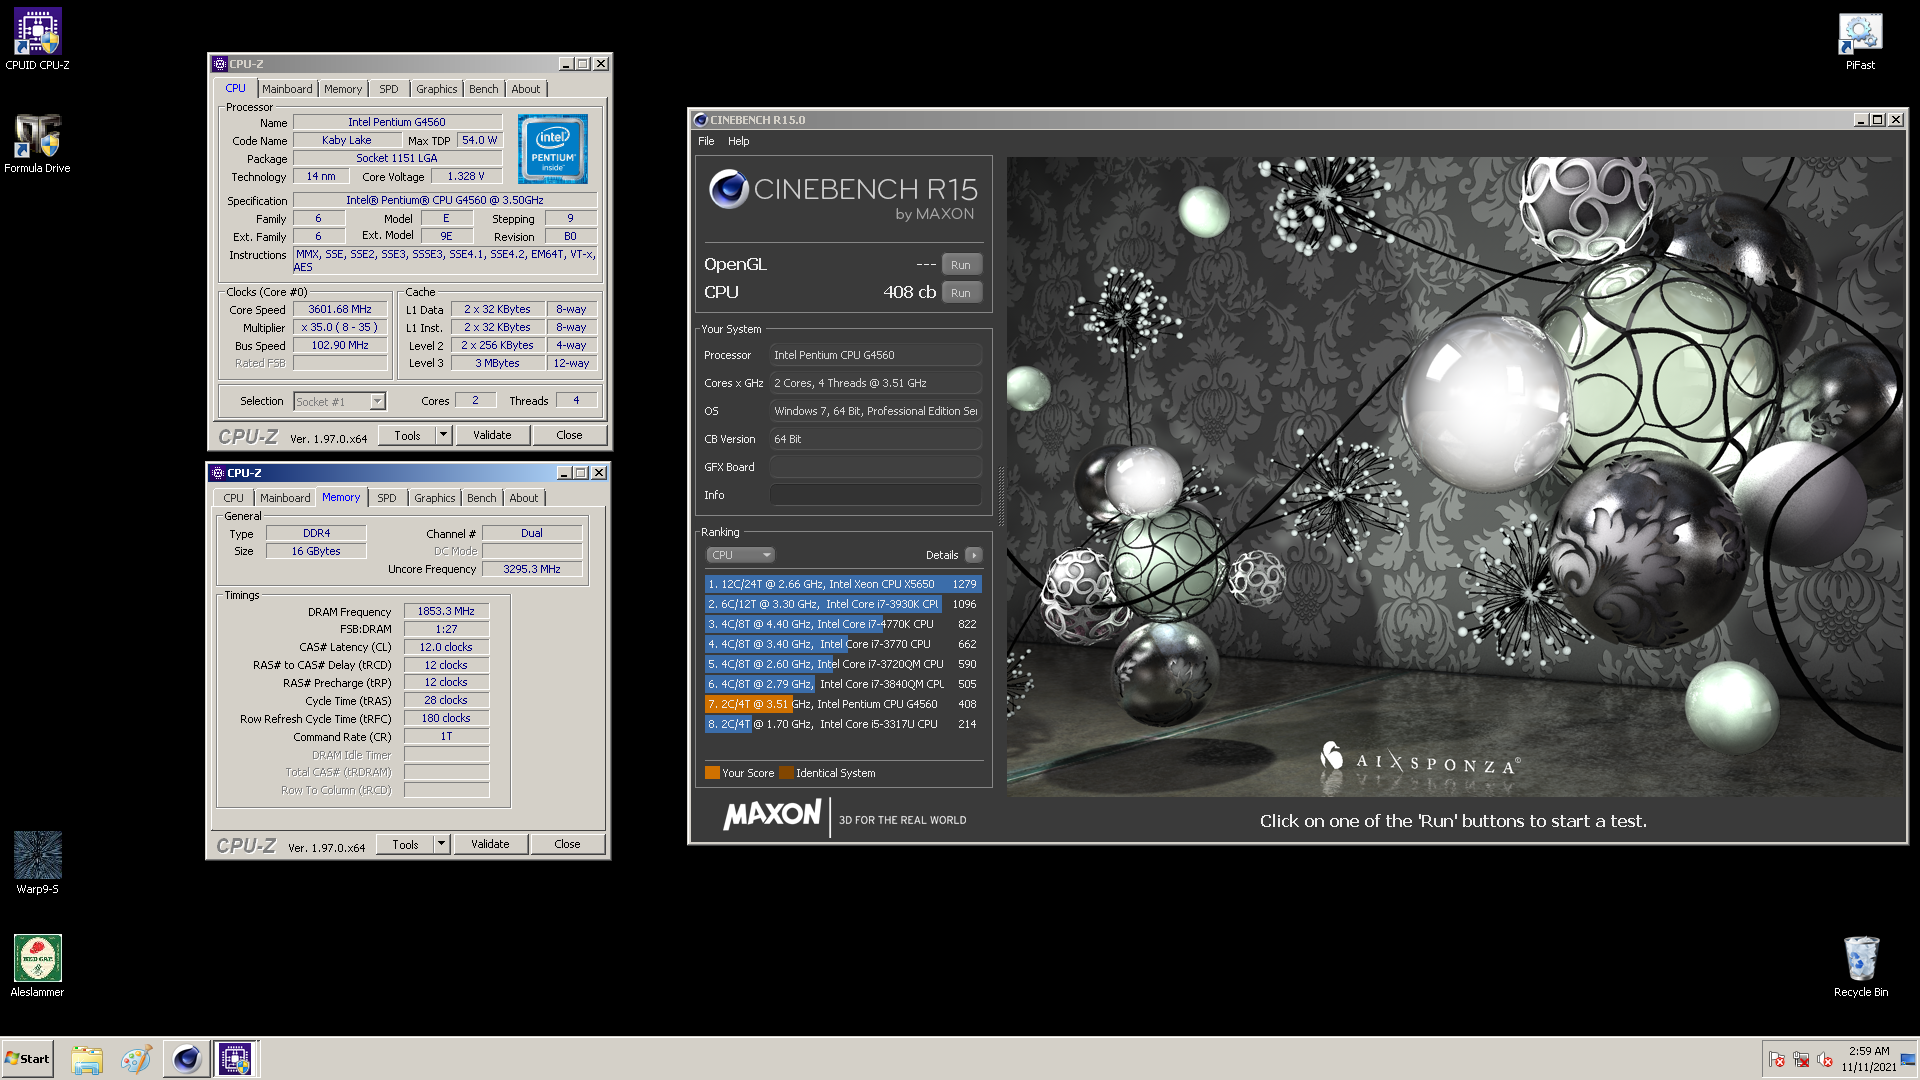Click the Processor field in Cinebench
This screenshot has height=1080, width=1920.
click(876, 355)
